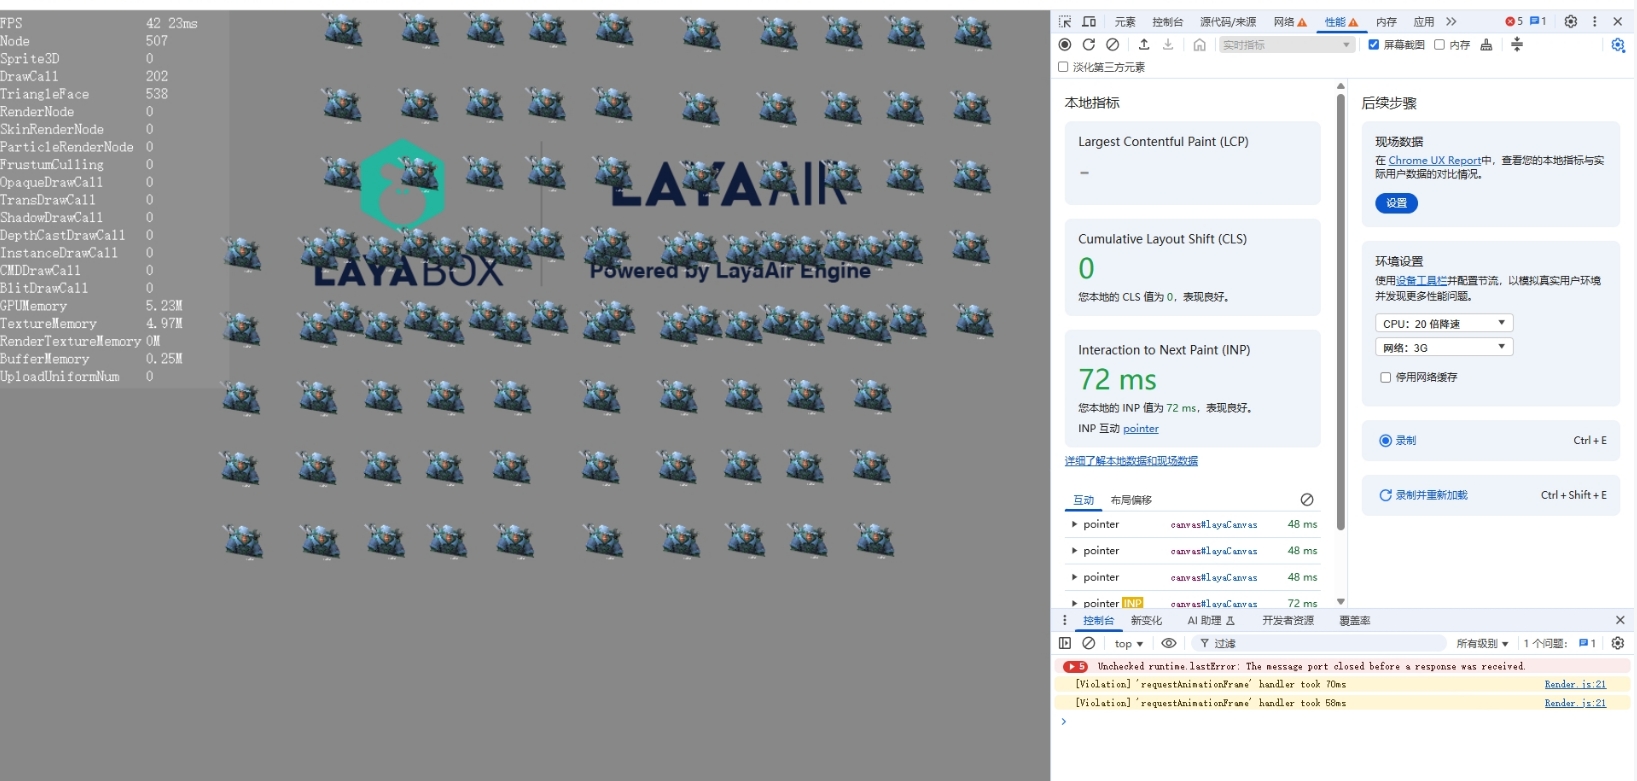Click the Largest Contentful Paint (LCP) card
The height and width of the screenshot is (781, 1637).
1192,163
